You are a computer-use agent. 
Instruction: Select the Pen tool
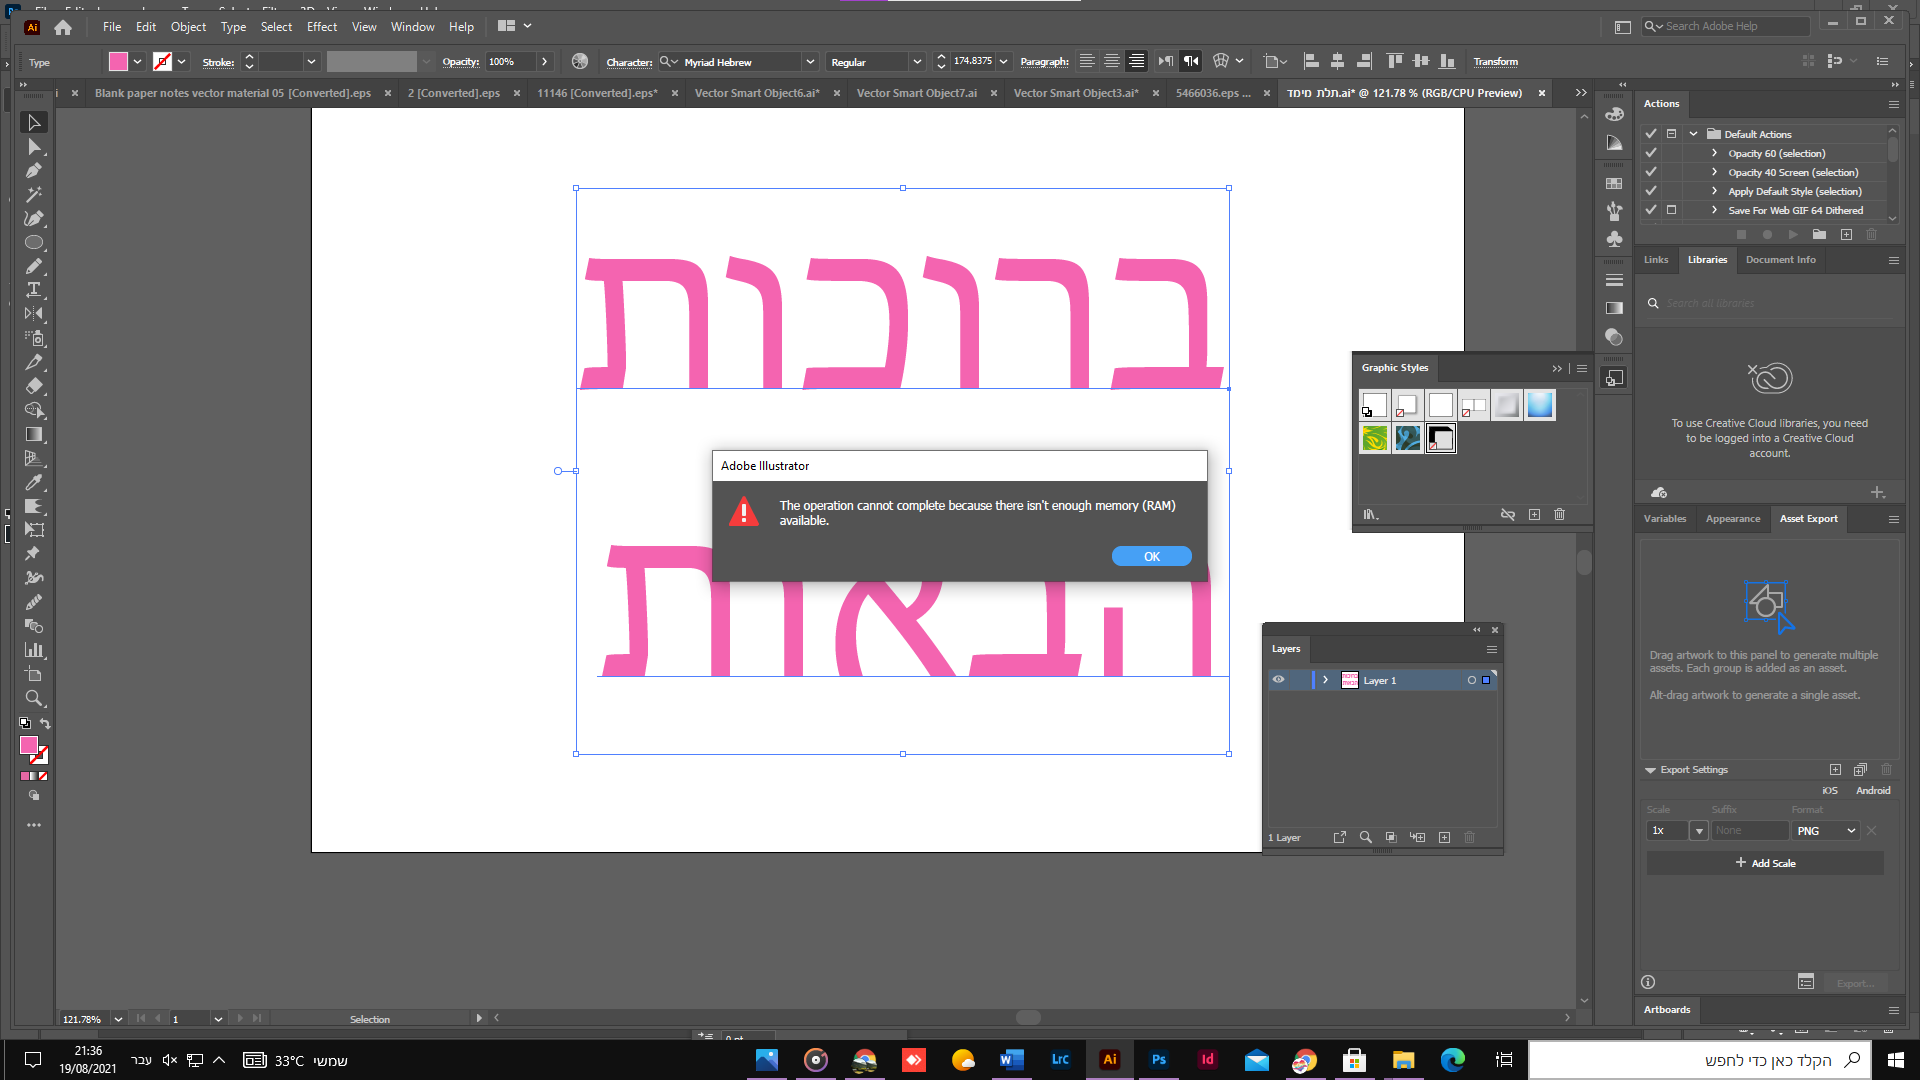pos(34,171)
